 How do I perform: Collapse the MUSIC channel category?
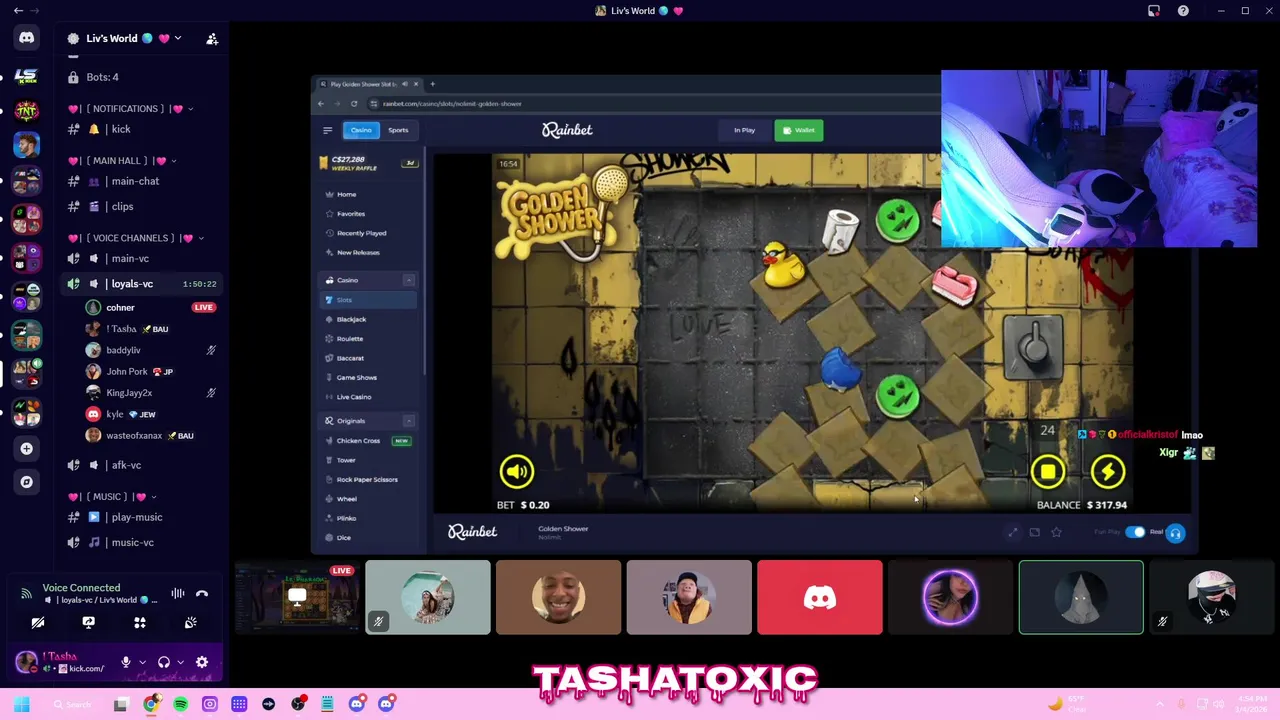(x=111, y=496)
